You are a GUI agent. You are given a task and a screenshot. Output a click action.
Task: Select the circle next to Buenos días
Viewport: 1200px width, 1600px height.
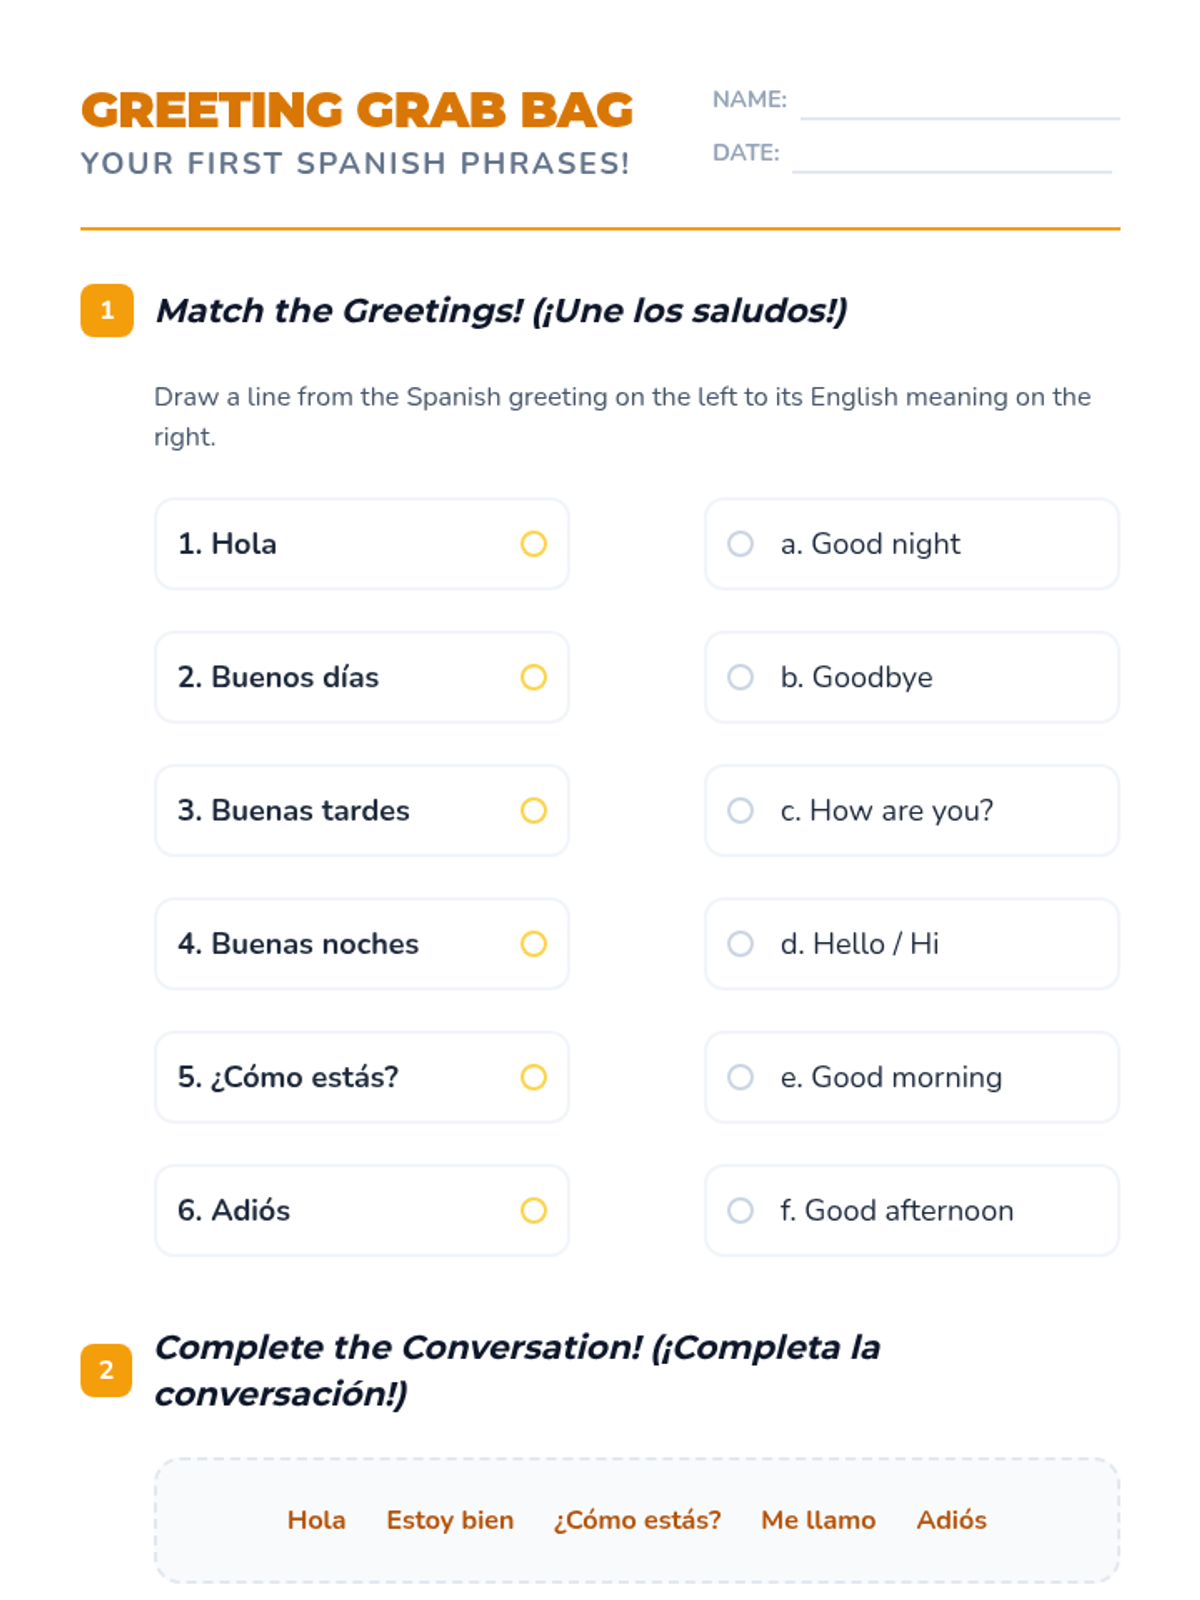(x=534, y=677)
